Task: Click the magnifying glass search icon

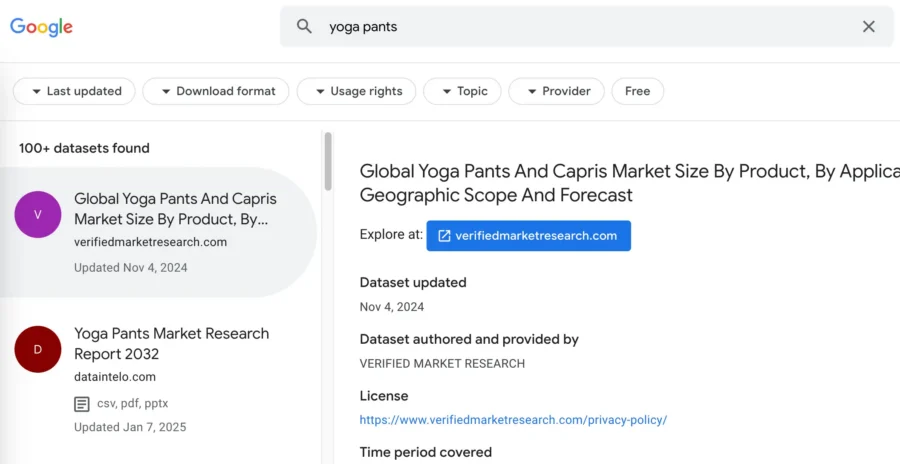Action: (305, 27)
